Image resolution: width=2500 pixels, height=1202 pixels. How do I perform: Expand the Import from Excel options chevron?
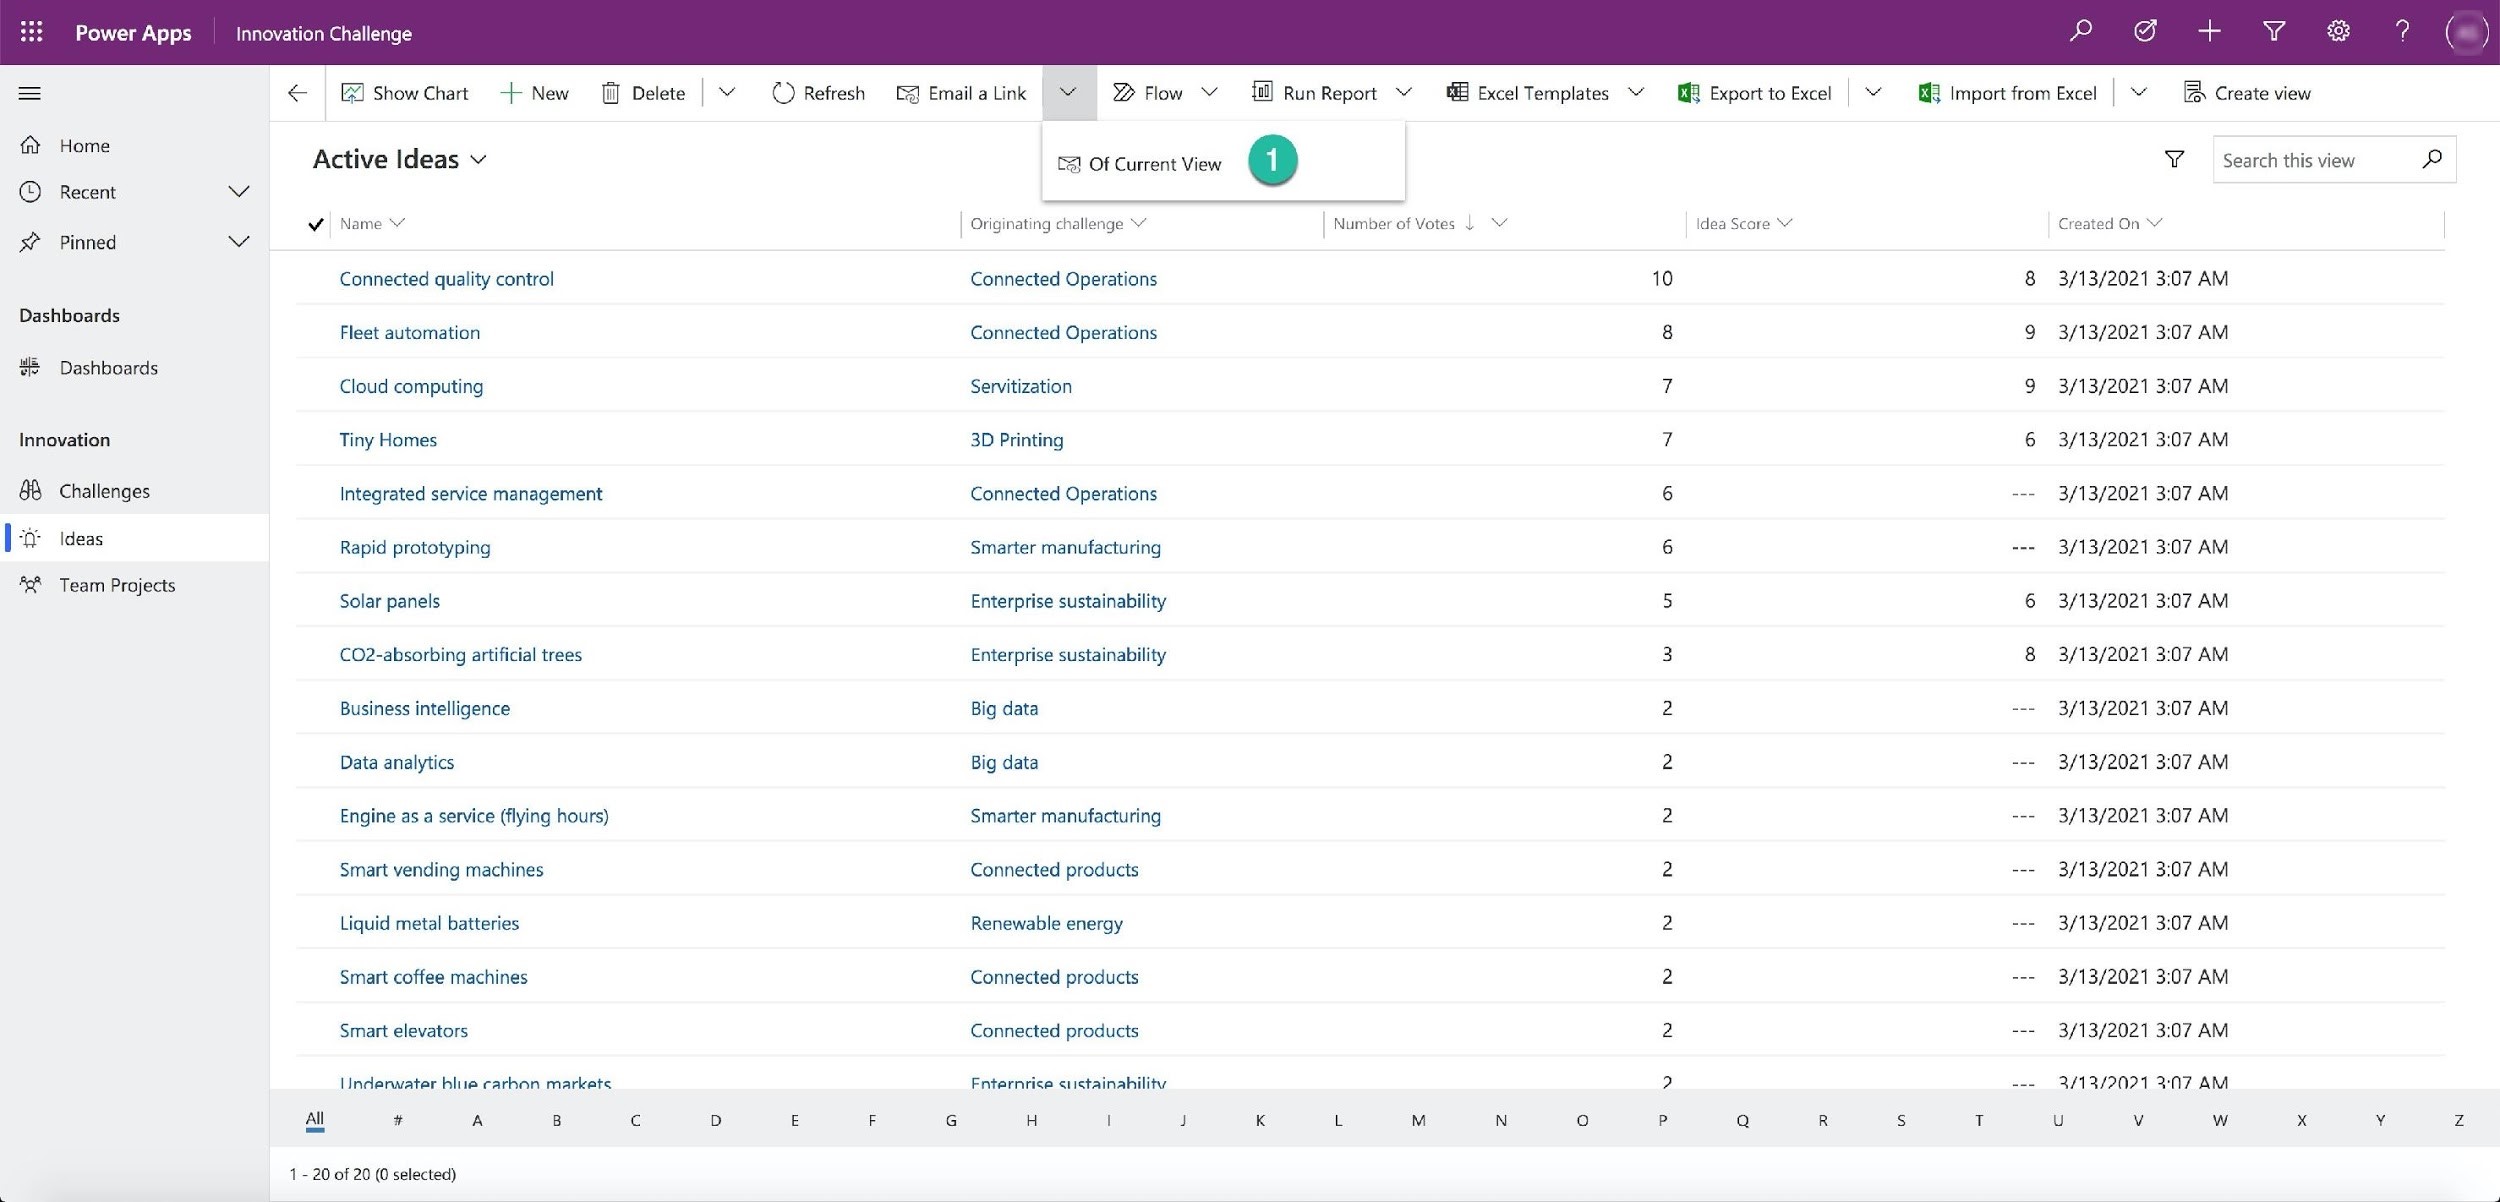point(2138,93)
